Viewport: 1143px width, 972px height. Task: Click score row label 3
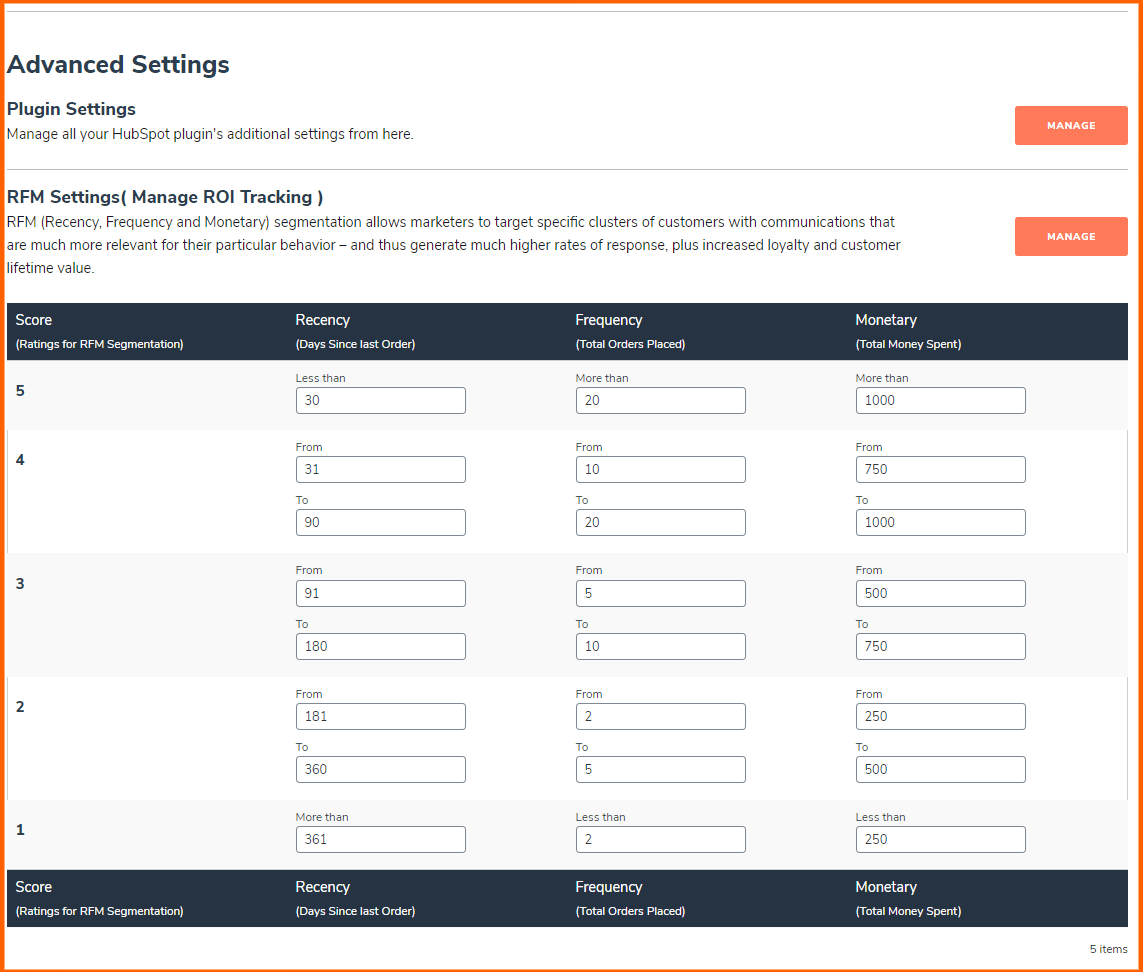20,584
